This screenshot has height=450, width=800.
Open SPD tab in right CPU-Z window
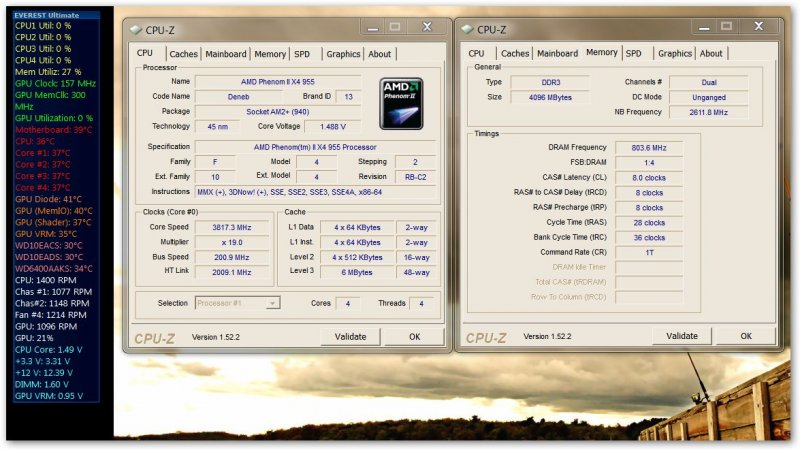634,54
